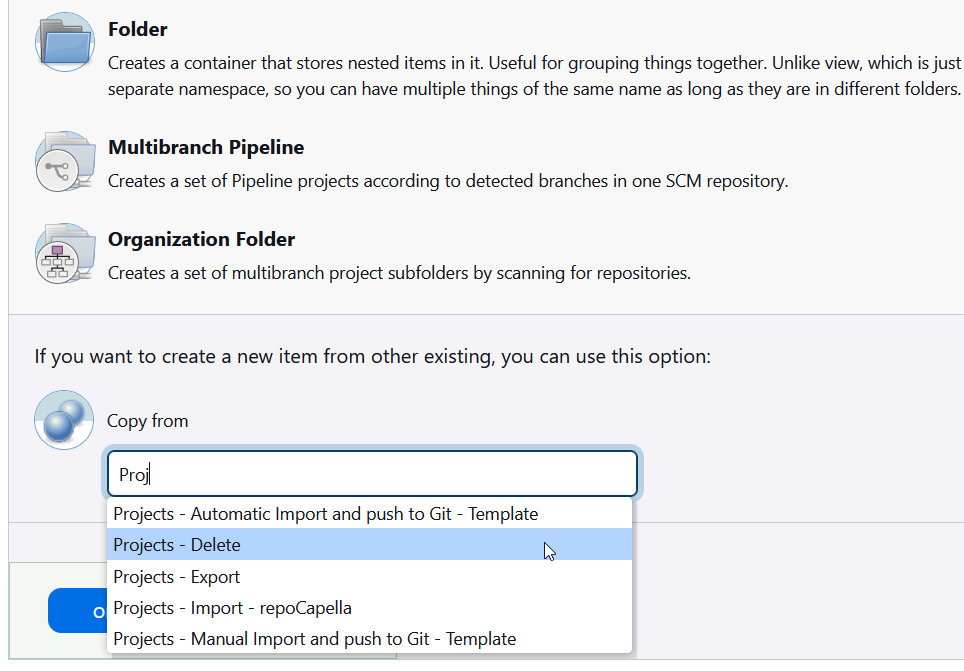The height and width of the screenshot is (671, 964).
Task: Select 'Projects - Import - repoCapella' suggestion
Action: point(232,608)
